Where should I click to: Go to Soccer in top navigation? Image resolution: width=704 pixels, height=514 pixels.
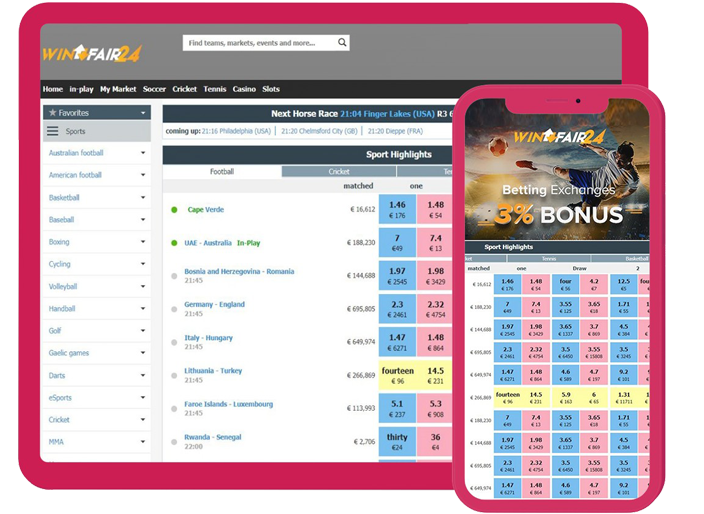click(x=154, y=89)
